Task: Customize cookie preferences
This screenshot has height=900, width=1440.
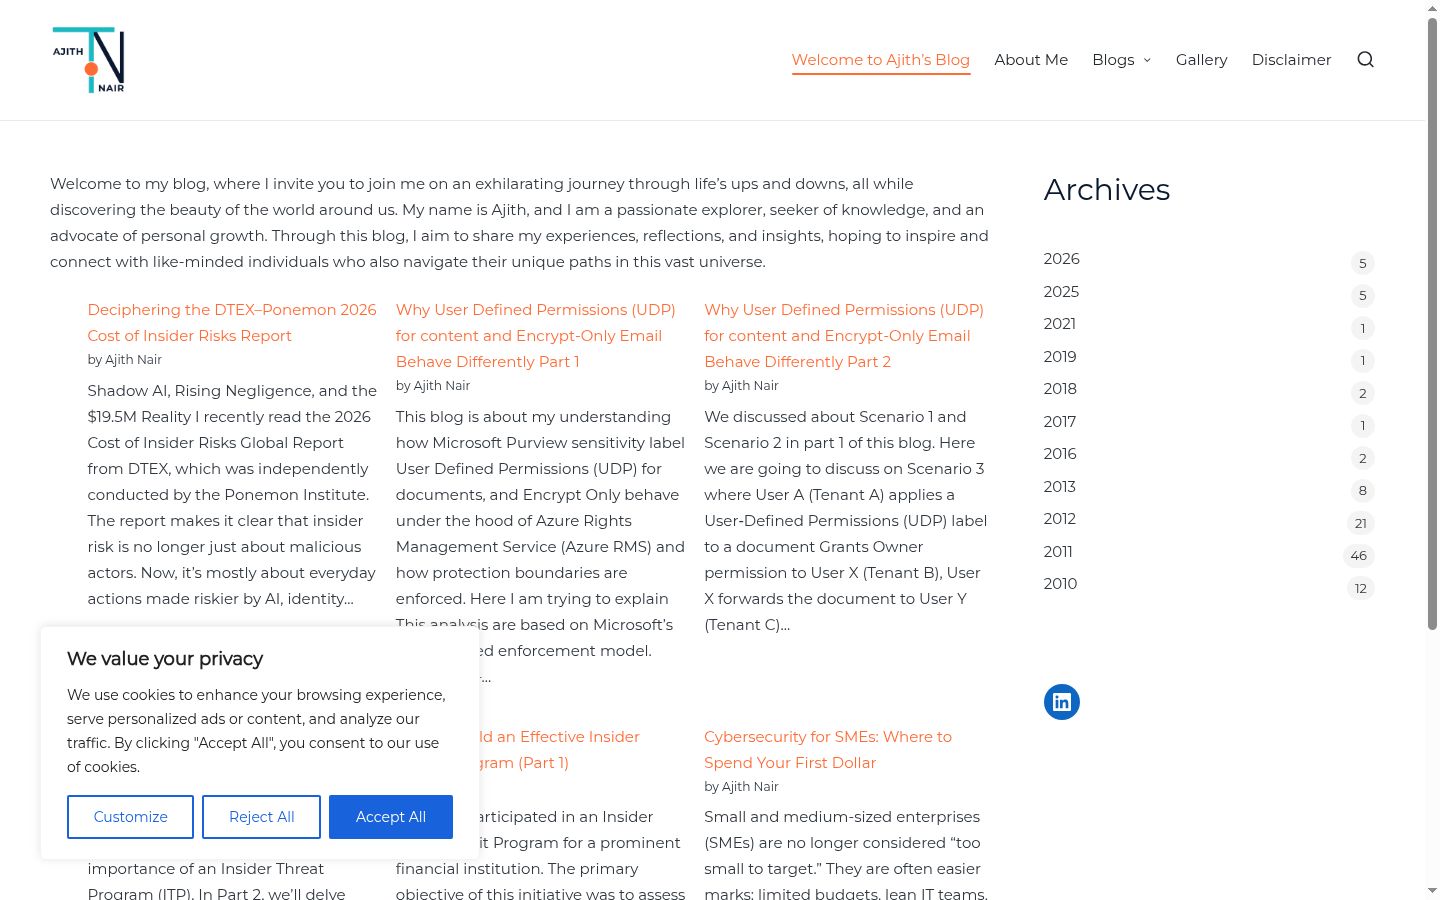Action: [130, 817]
